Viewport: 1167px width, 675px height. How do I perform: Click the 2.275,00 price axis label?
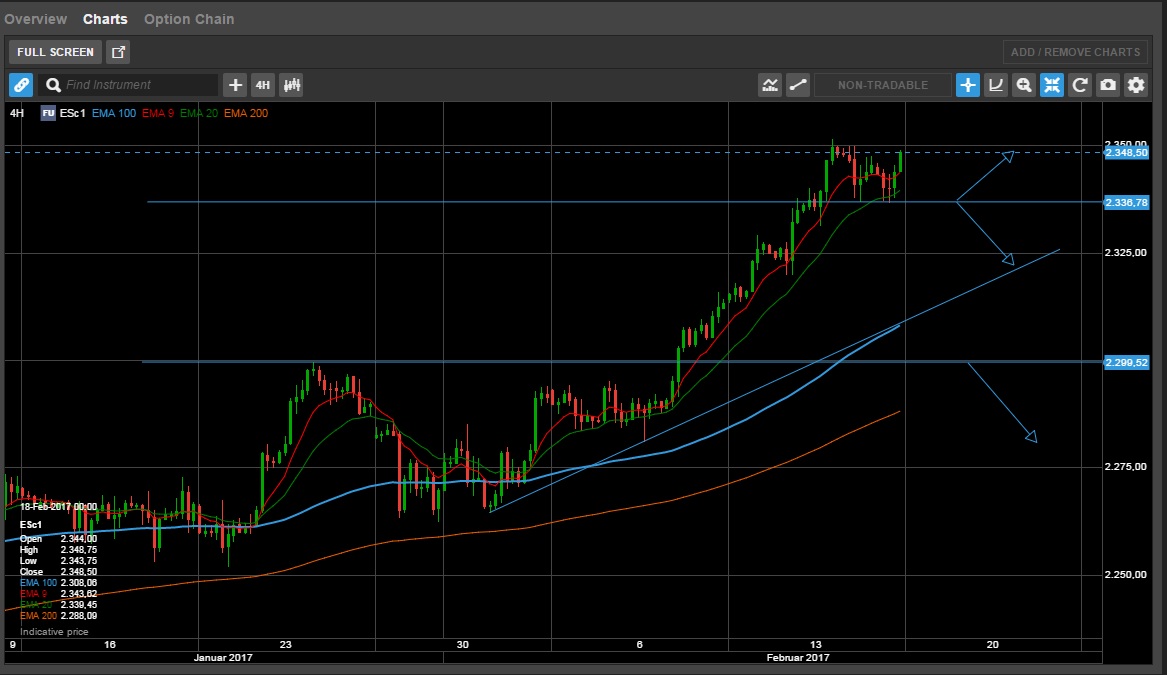1125,467
